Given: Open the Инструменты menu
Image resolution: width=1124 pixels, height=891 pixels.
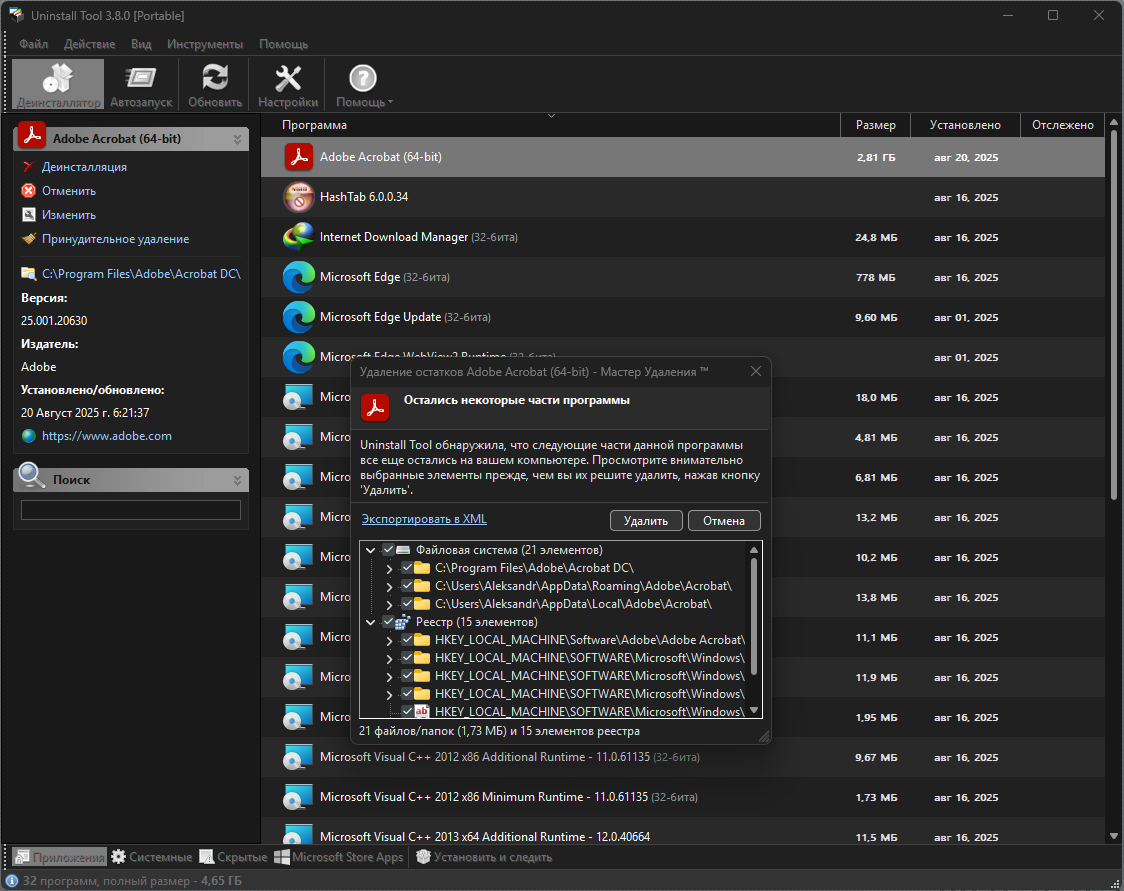Looking at the screenshot, I should [x=205, y=44].
